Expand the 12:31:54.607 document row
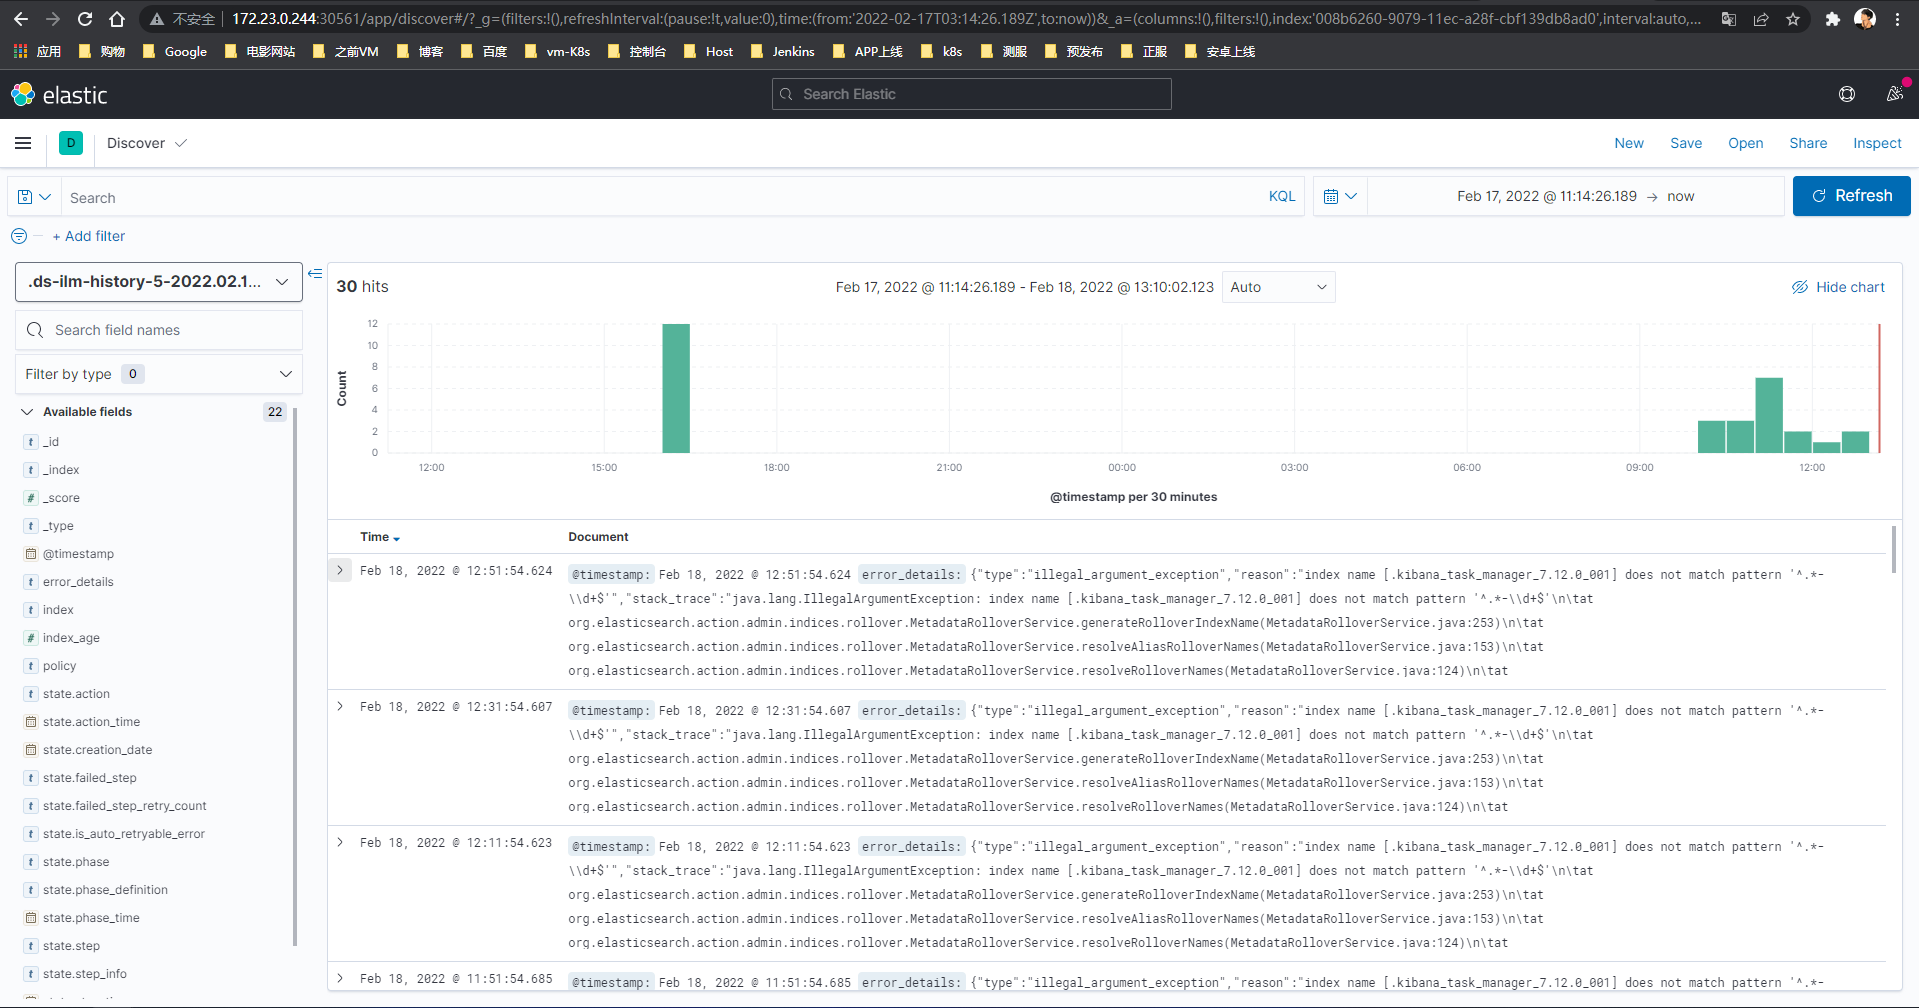This screenshot has height=1008, width=1919. [340, 706]
